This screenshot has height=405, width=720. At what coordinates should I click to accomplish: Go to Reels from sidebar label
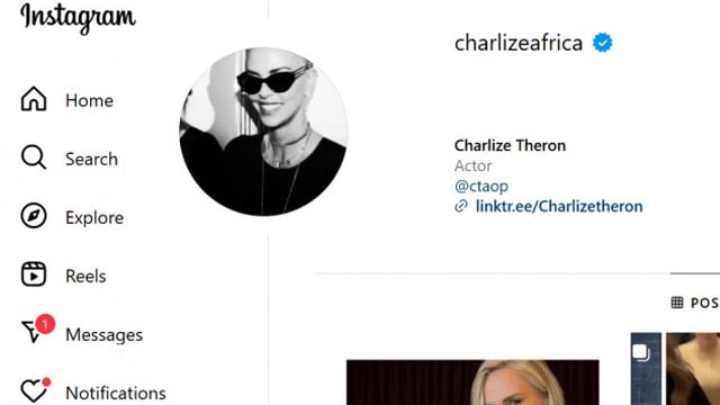coord(85,276)
